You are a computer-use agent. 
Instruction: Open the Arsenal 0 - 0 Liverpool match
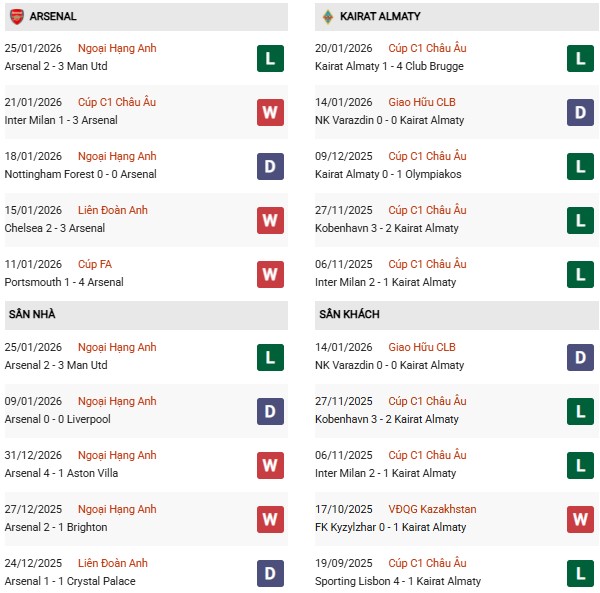[59, 419]
